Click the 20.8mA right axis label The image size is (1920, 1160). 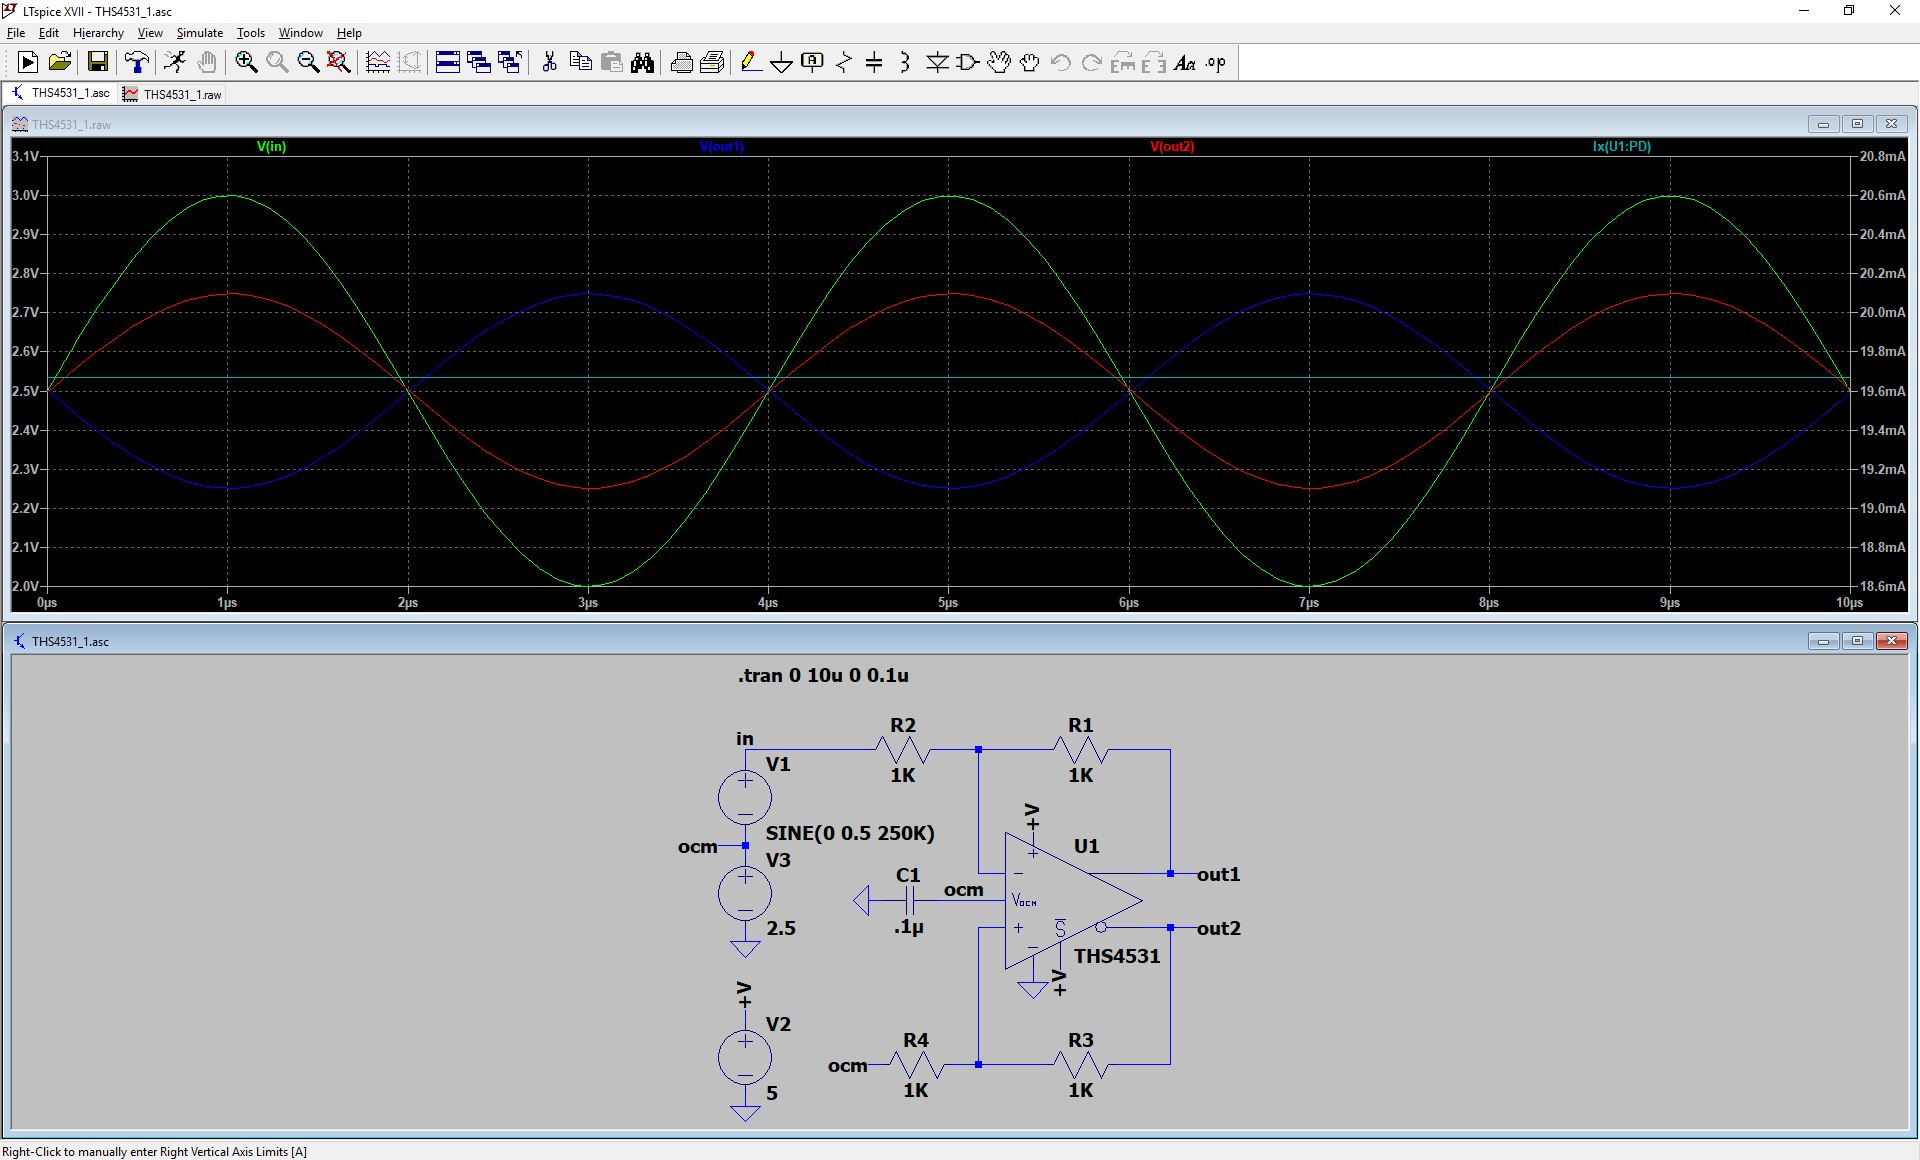coord(1883,156)
